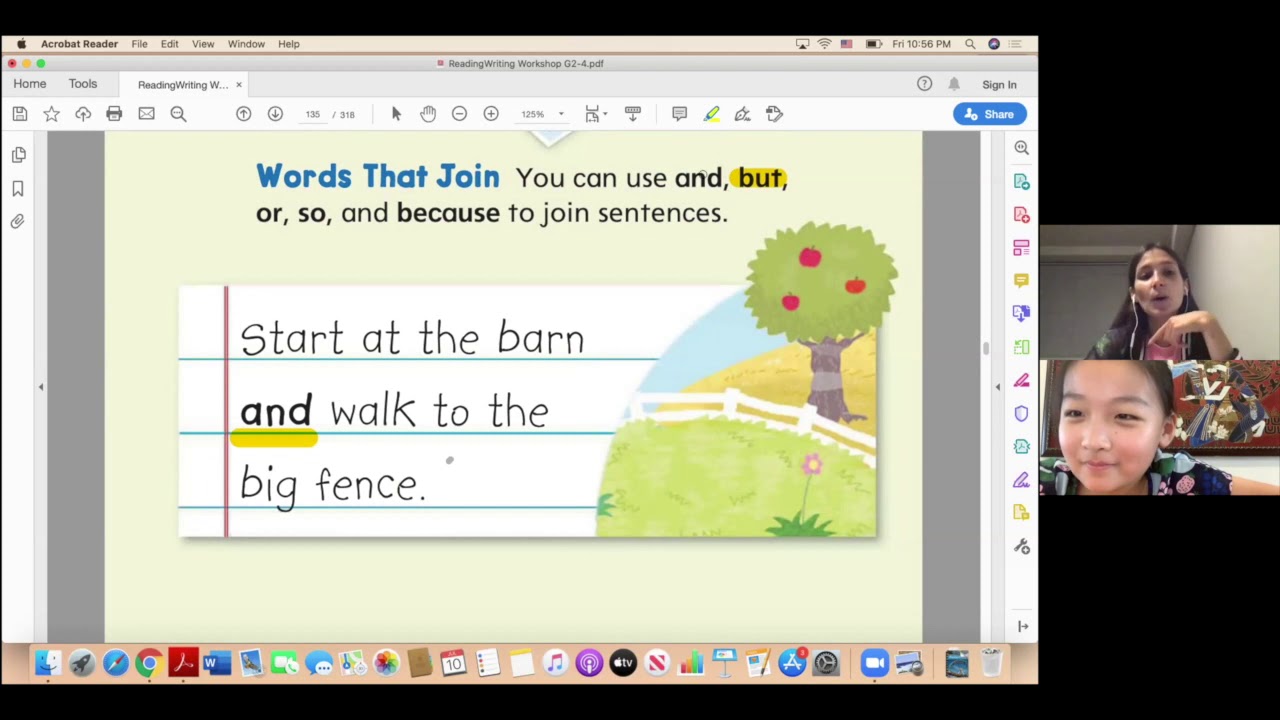Open the Fill and Sign pen tool
The width and height of the screenshot is (1280, 720).
pos(742,114)
